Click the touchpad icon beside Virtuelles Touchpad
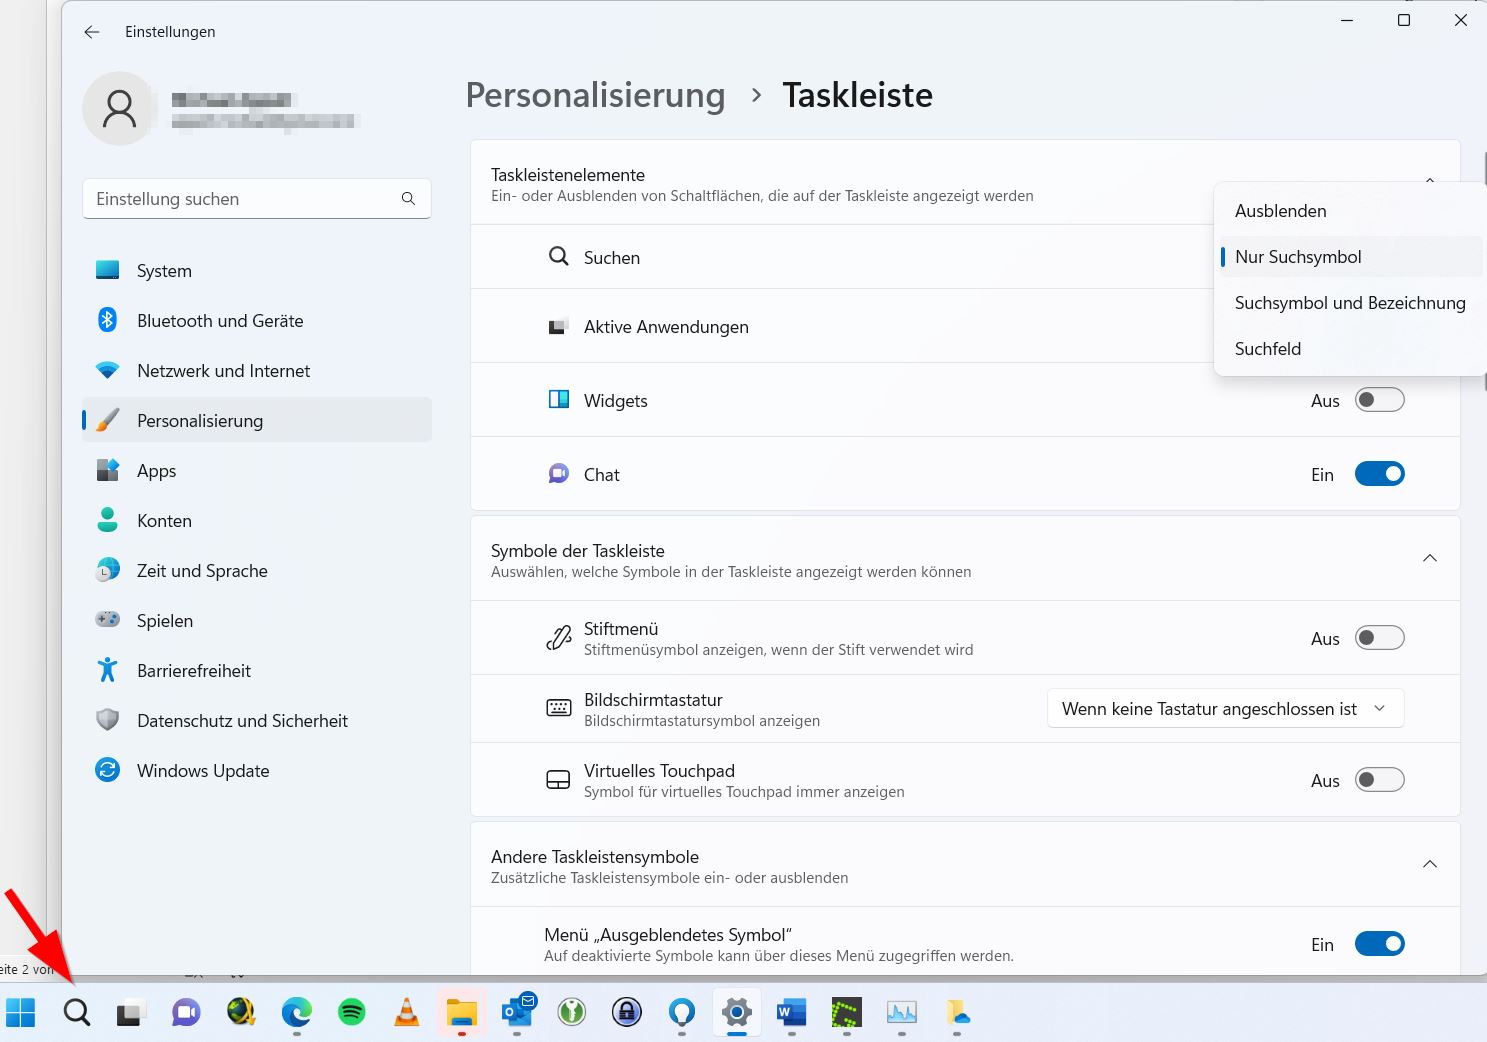Screen dimensions: 1487x1042 pyautogui.click(x=559, y=780)
